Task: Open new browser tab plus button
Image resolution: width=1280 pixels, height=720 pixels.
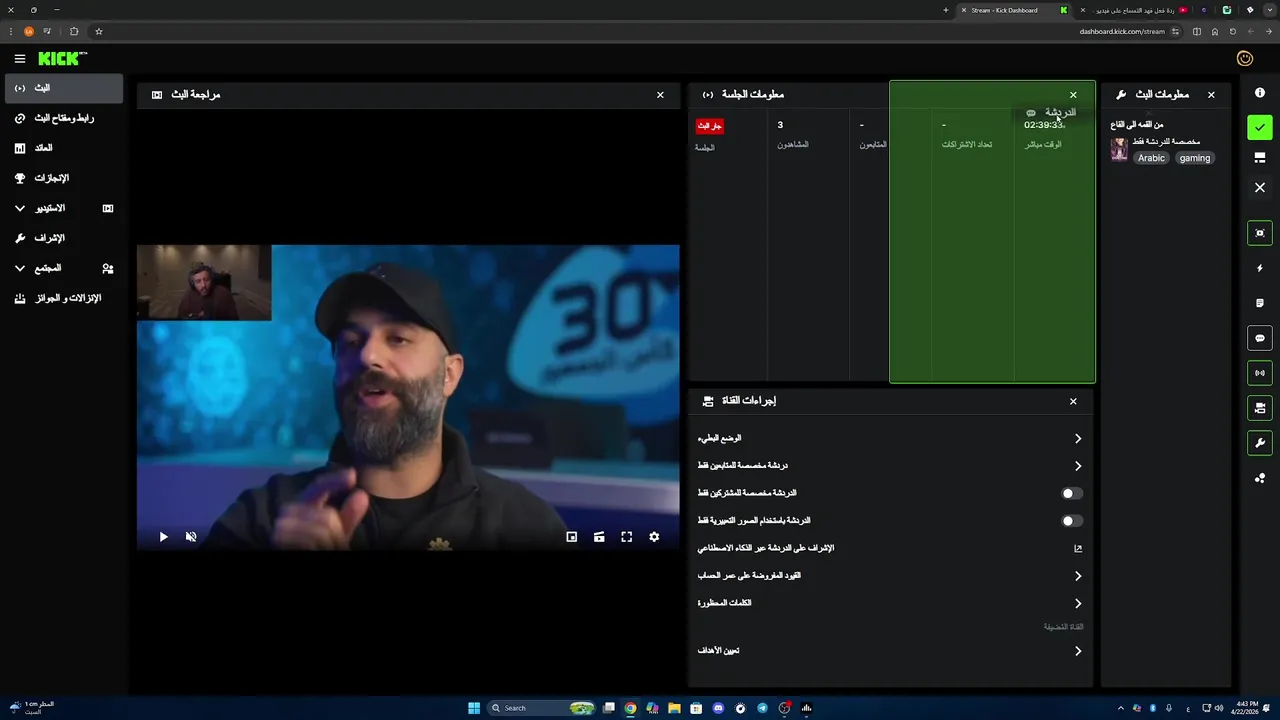Action: 946,10
